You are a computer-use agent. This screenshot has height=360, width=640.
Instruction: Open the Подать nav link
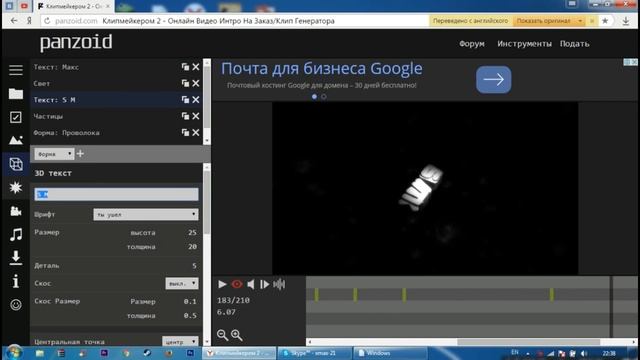click(x=574, y=44)
